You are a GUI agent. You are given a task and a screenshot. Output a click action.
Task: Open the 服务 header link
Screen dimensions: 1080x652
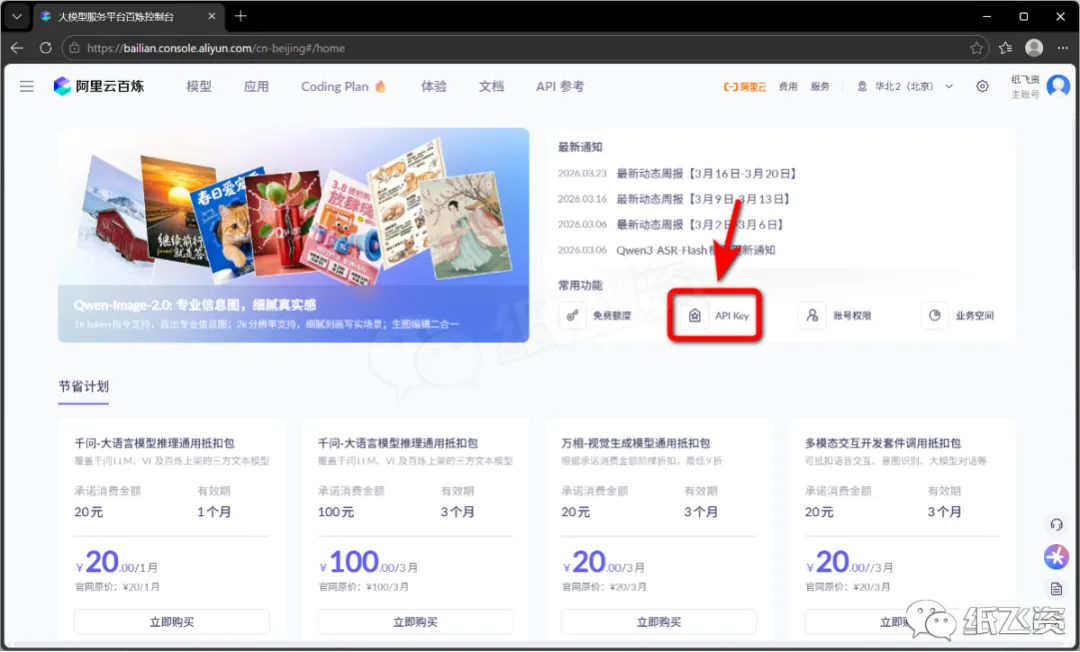[820, 87]
